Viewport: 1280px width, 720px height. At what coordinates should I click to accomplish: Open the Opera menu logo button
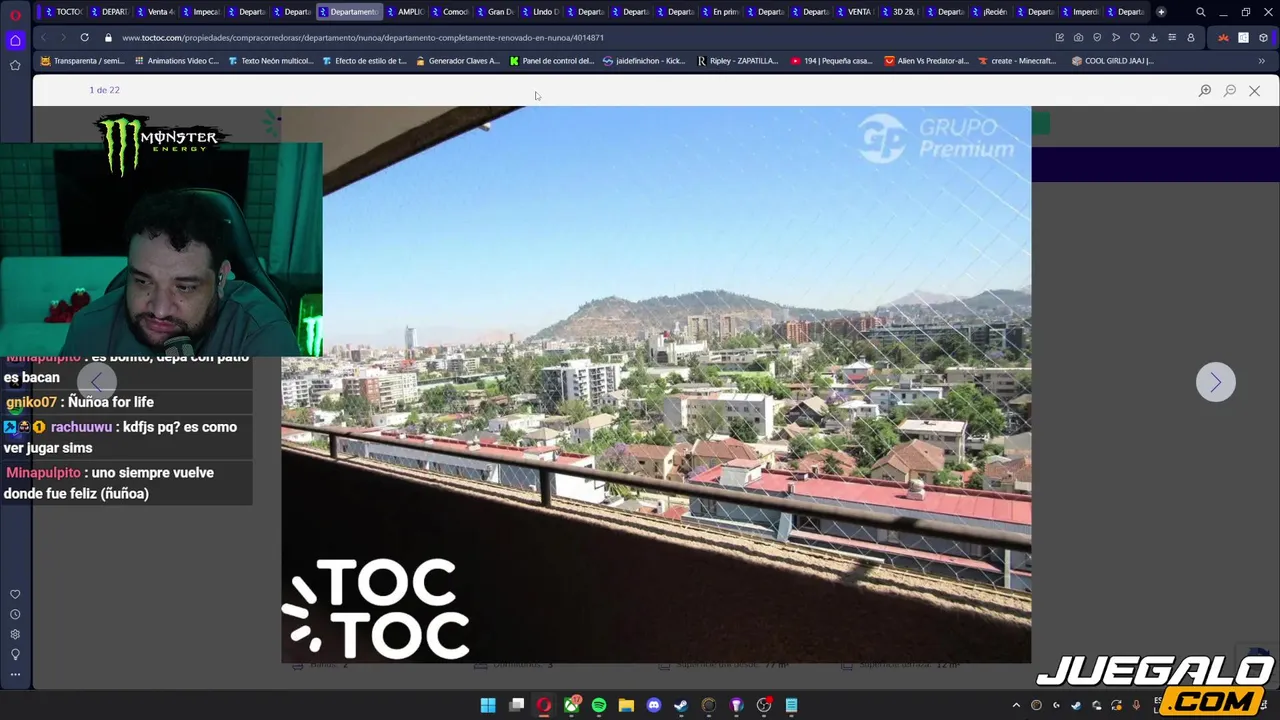click(15, 14)
